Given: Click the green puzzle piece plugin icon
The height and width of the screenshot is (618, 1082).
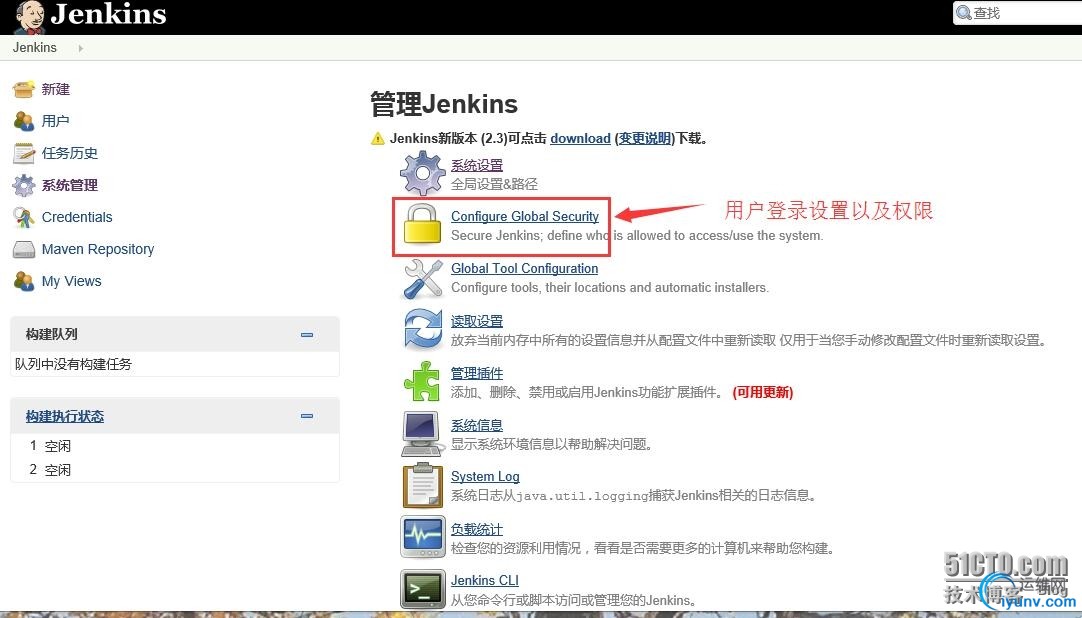Looking at the screenshot, I should point(422,381).
